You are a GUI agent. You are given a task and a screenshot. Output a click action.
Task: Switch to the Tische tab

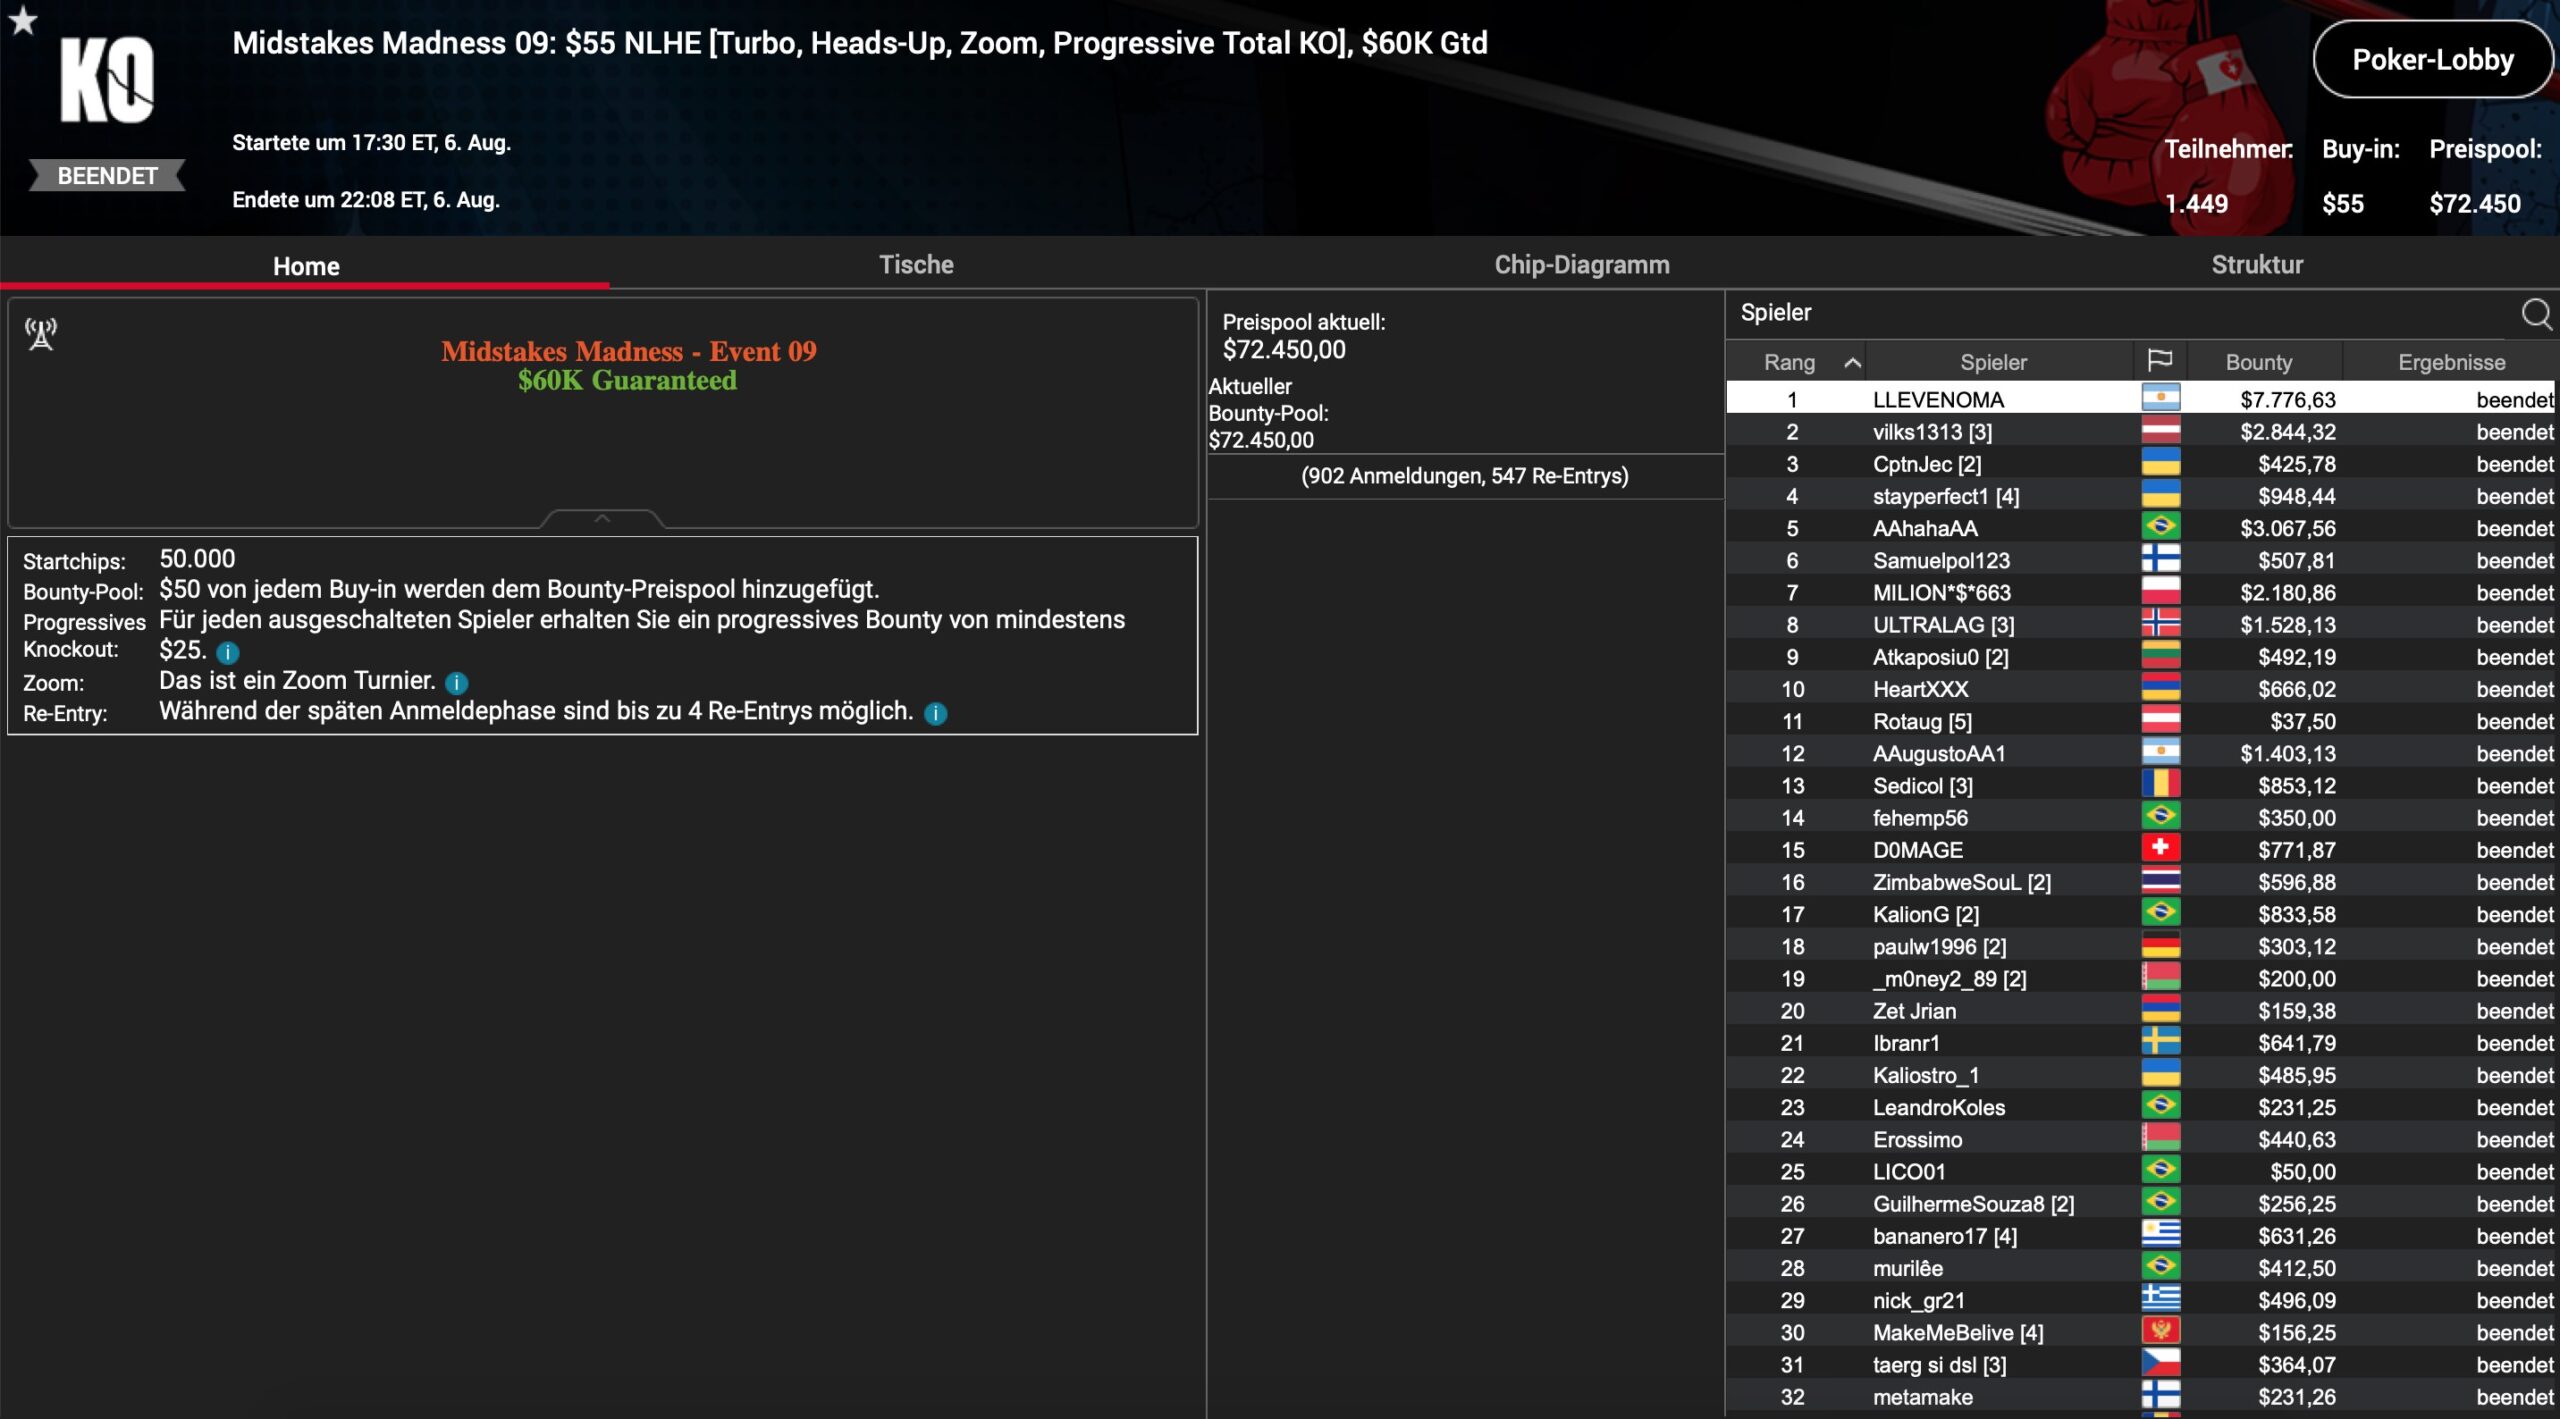pos(915,265)
